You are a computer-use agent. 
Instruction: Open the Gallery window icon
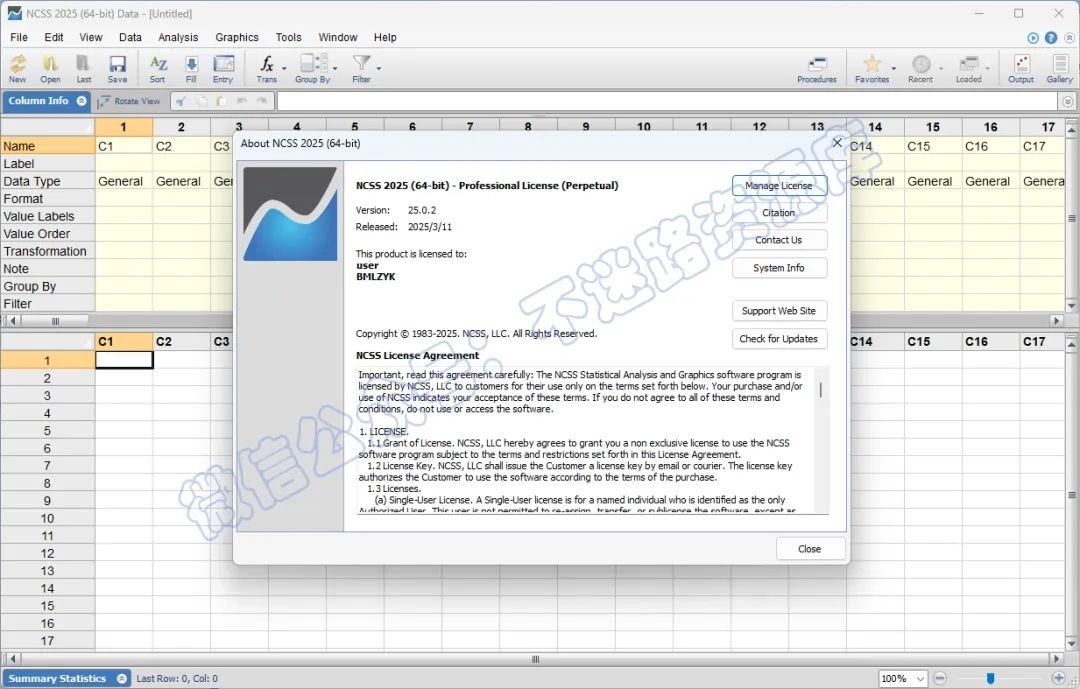pyautogui.click(x=1059, y=69)
